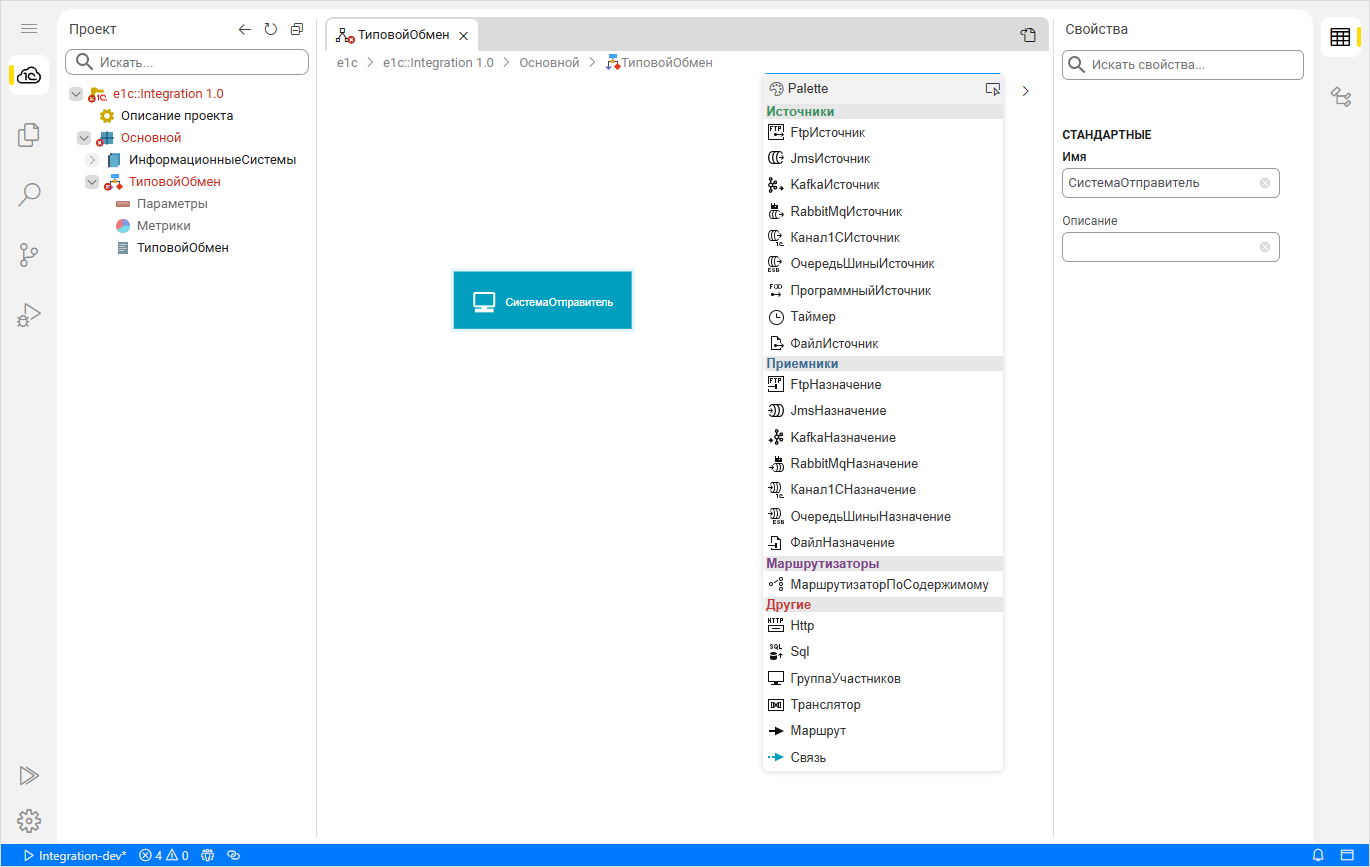Pick the KafkaИсточник palette item
This screenshot has width=1370, height=867.
[x=834, y=185]
